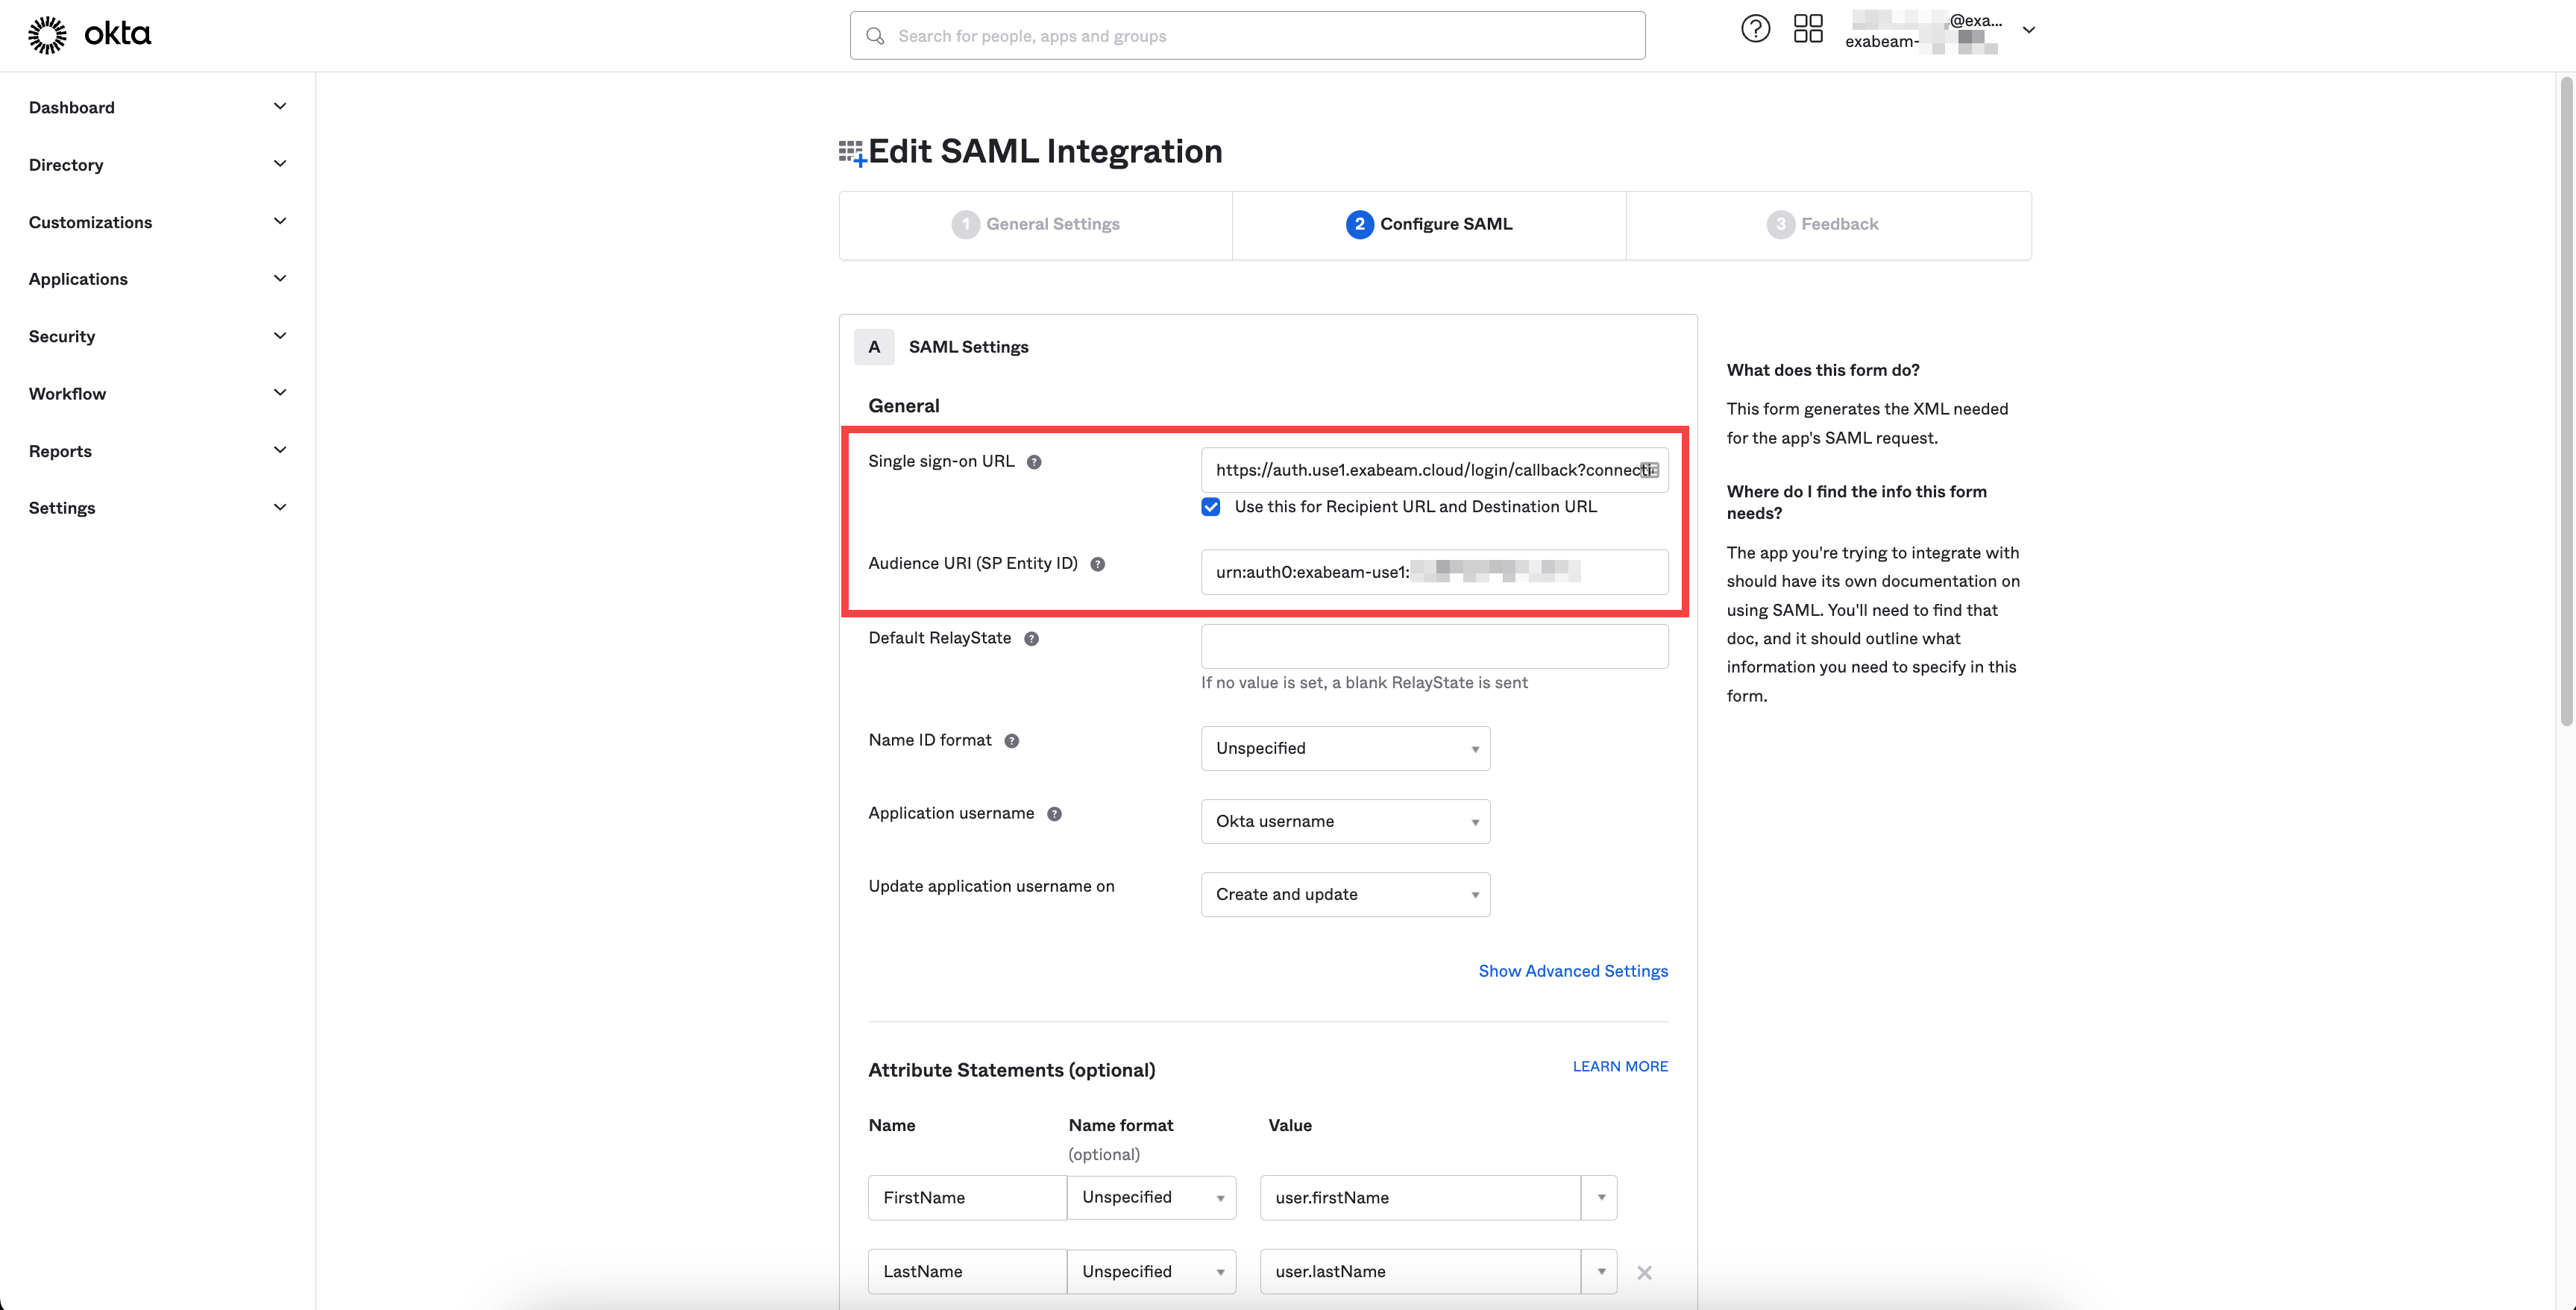Image resolution: width=2576 pixels, height=1310 pixels.
Task: Toggle Use this for Recipient URL checkbox
Action: click(1210, 506)
